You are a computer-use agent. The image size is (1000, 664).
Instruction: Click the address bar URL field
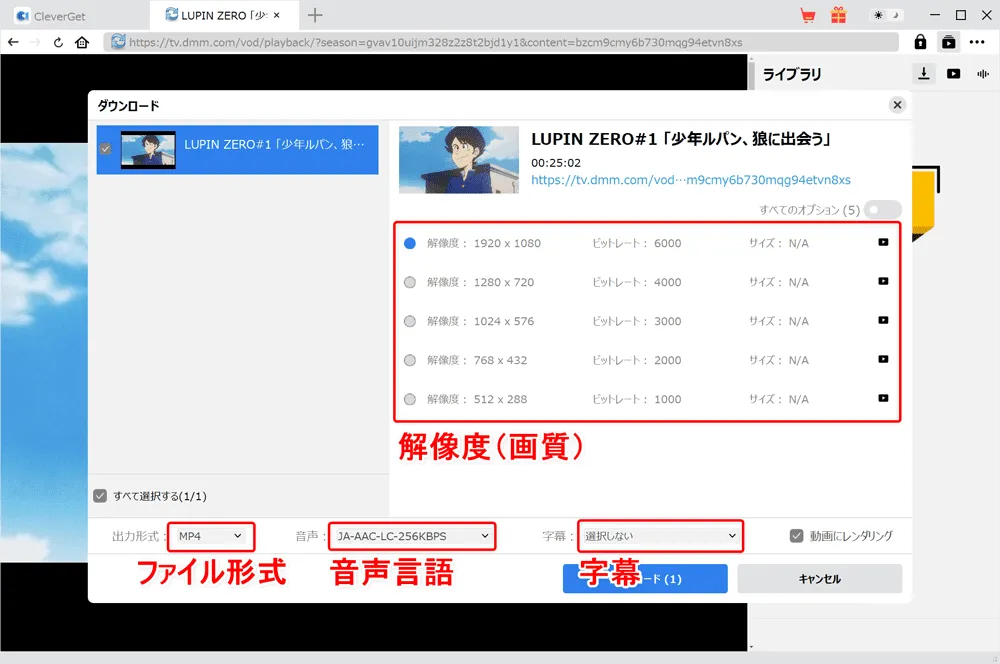click(x=501, y=42)
